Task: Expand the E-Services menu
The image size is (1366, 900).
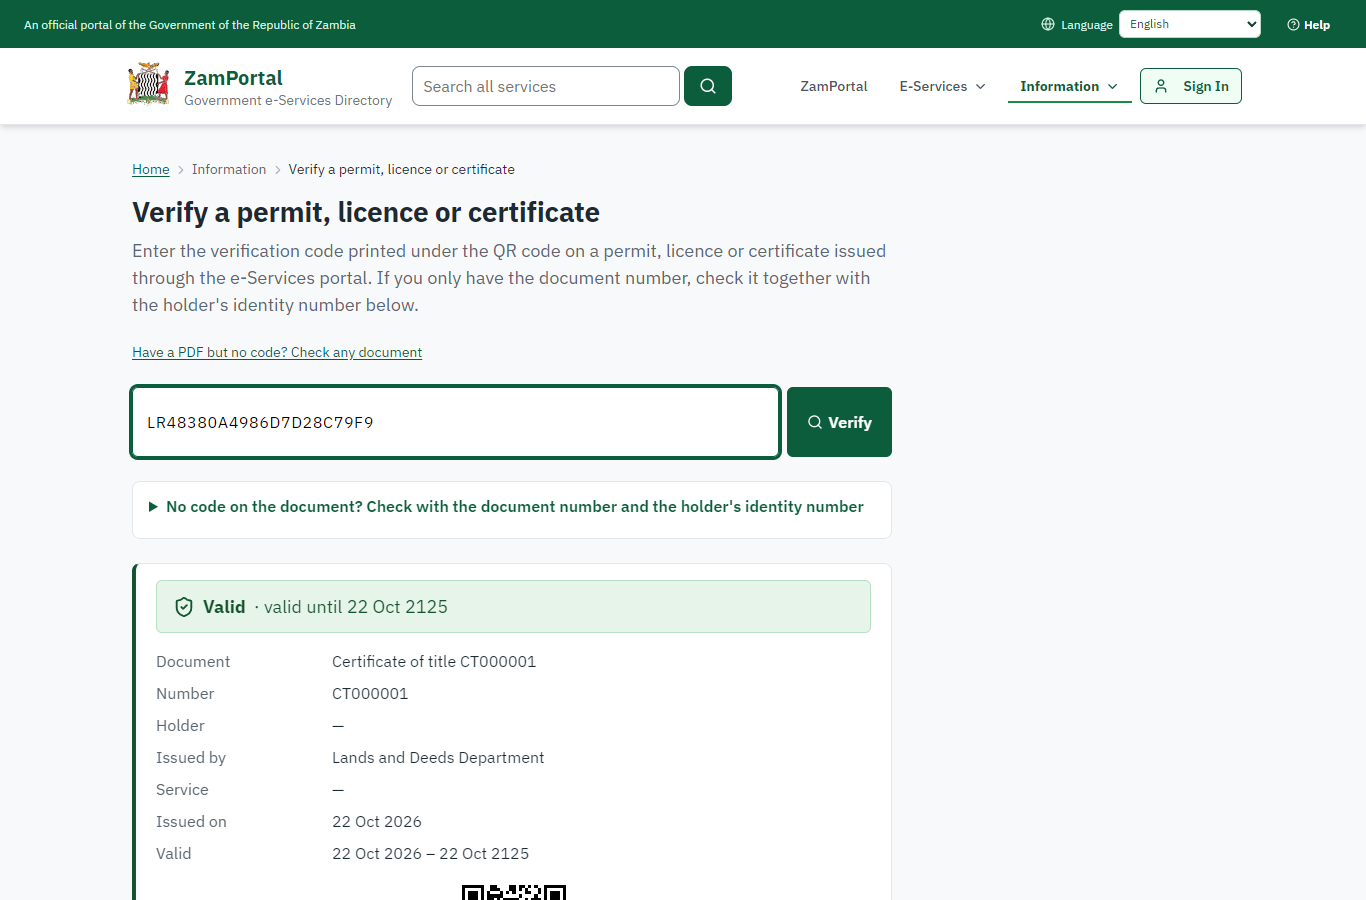Action: tap(943, 86)
